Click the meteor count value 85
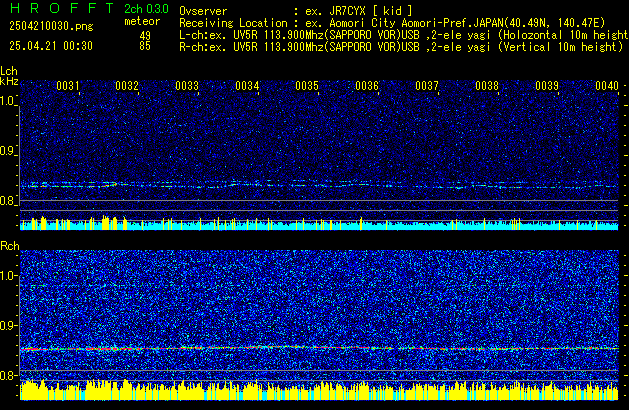Screen dimensions: 629x410 tap(145, 46)
